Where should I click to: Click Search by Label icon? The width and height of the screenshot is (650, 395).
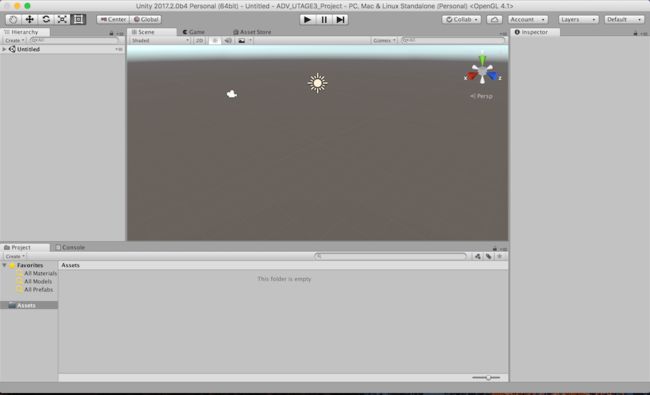488,257
